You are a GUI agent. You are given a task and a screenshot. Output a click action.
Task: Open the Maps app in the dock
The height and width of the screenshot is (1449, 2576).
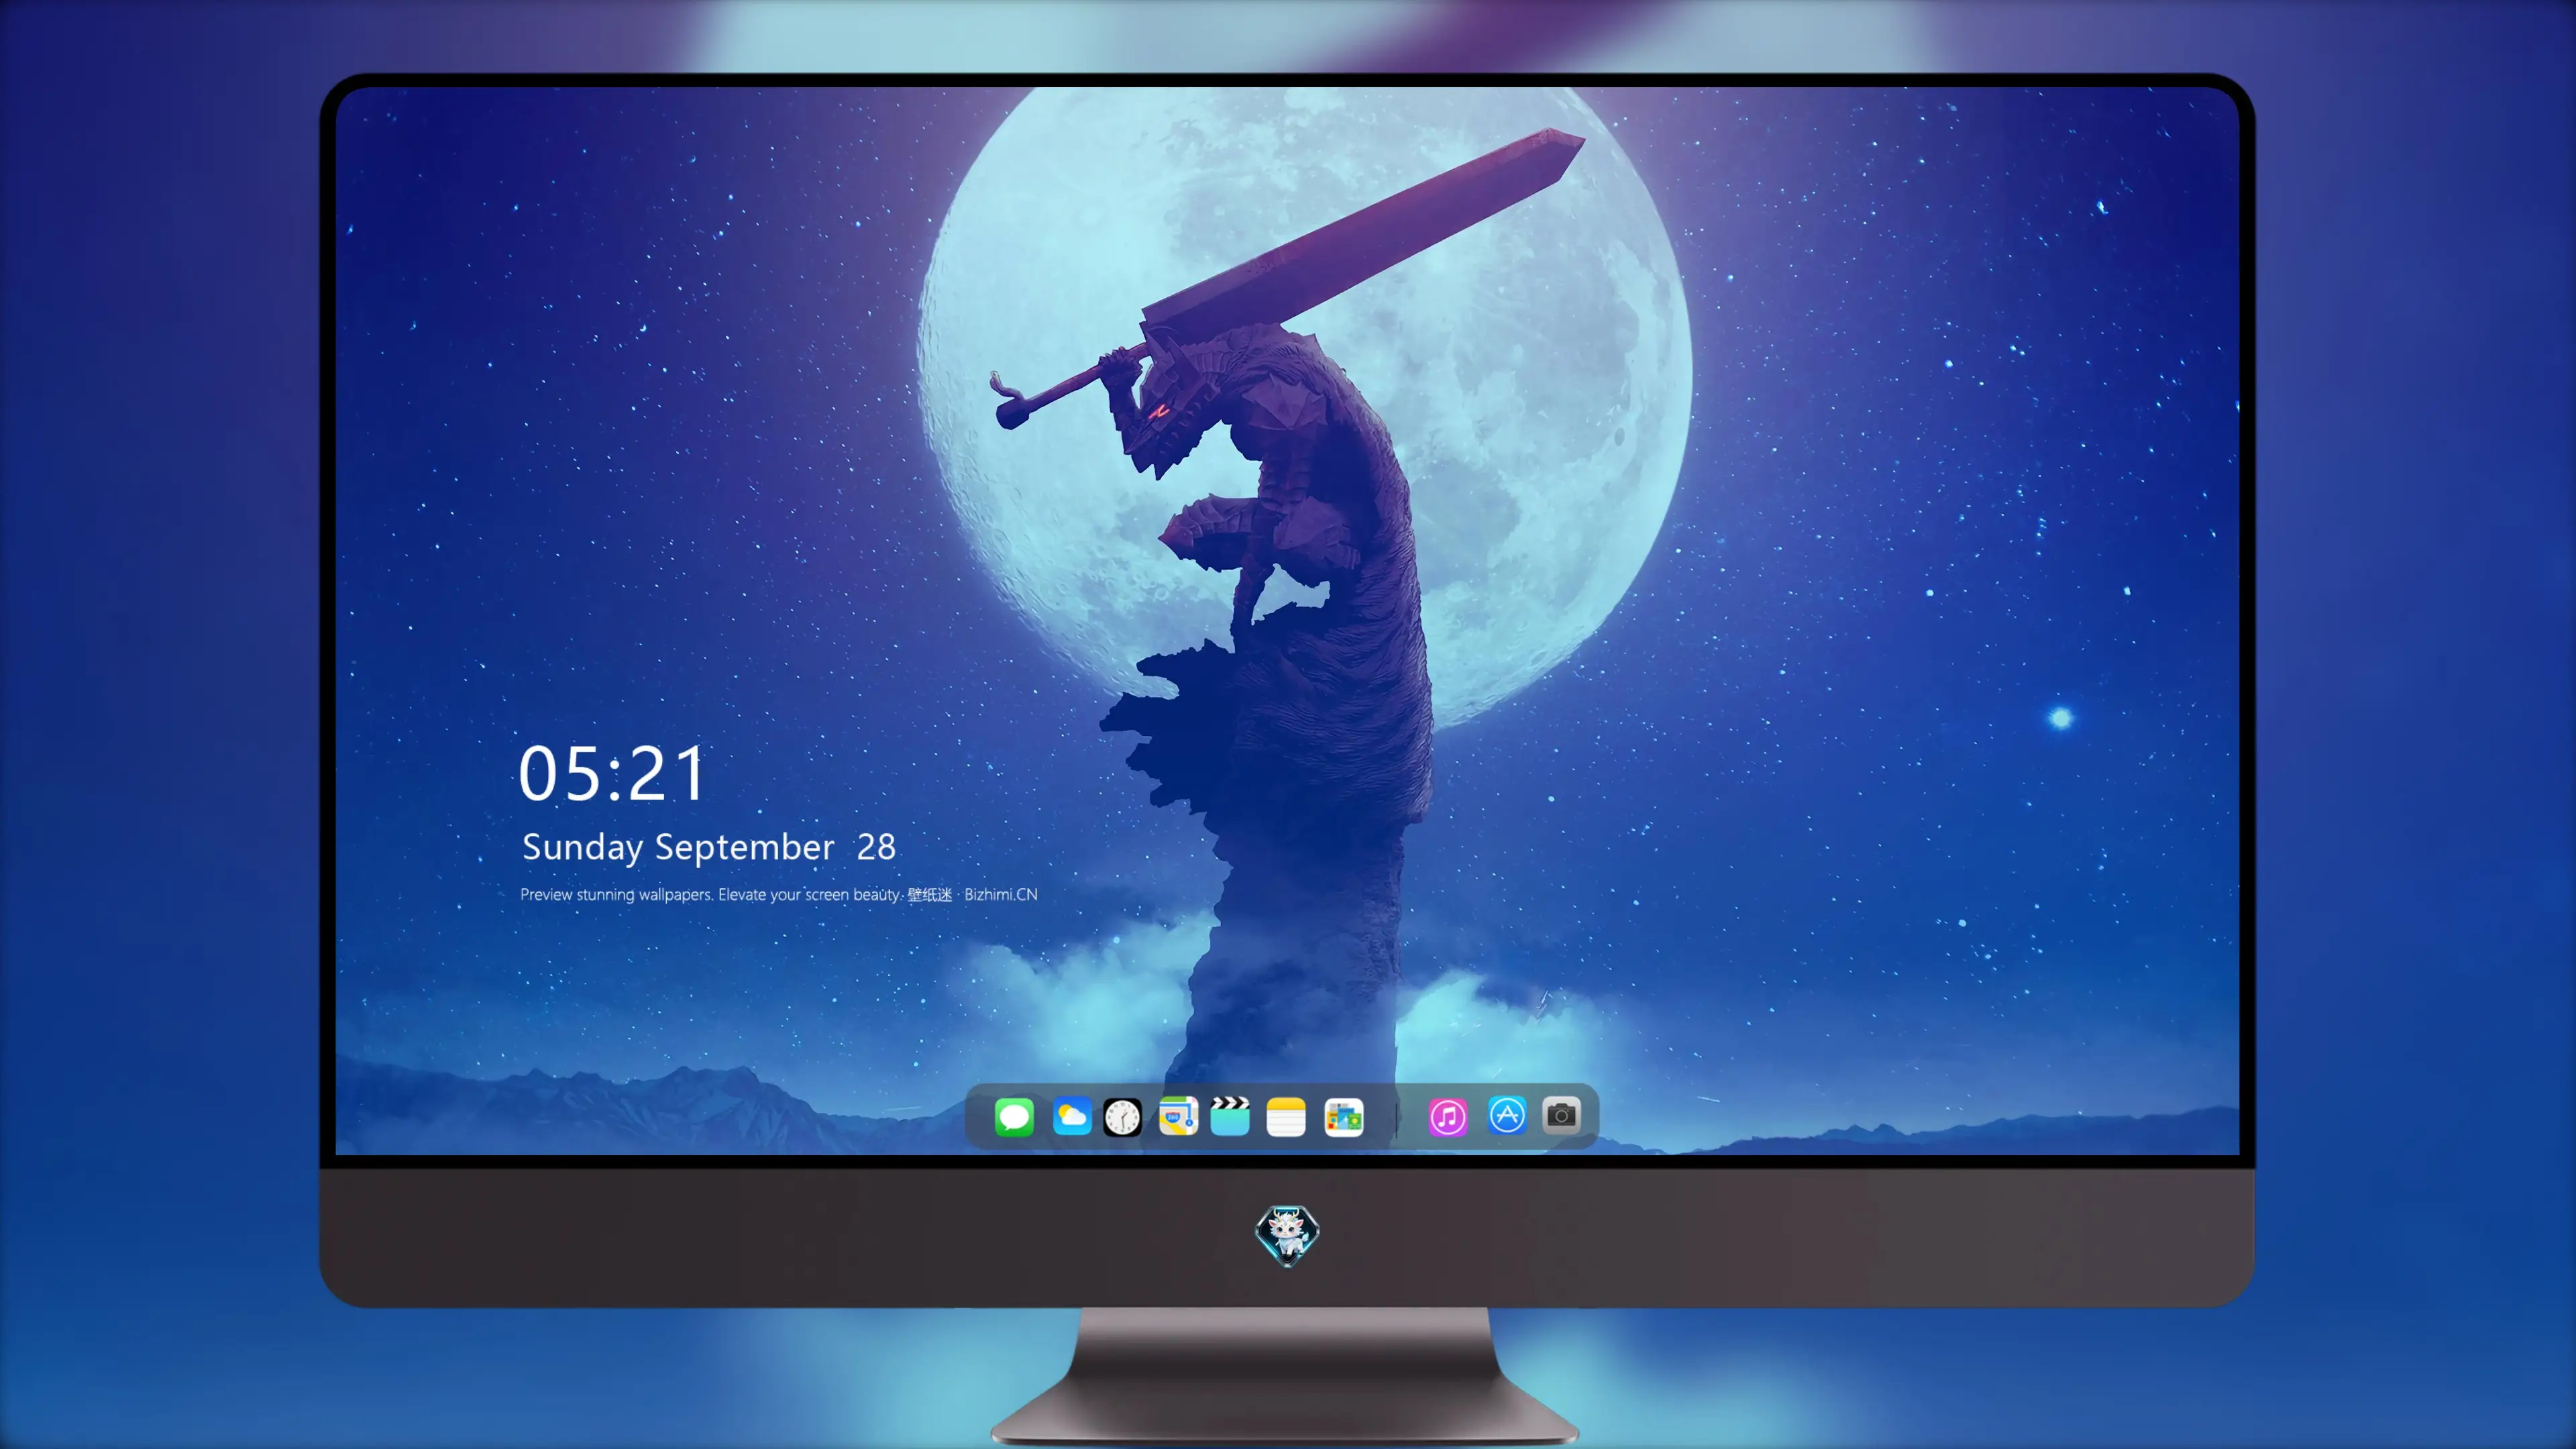tap(1178, 1116)
